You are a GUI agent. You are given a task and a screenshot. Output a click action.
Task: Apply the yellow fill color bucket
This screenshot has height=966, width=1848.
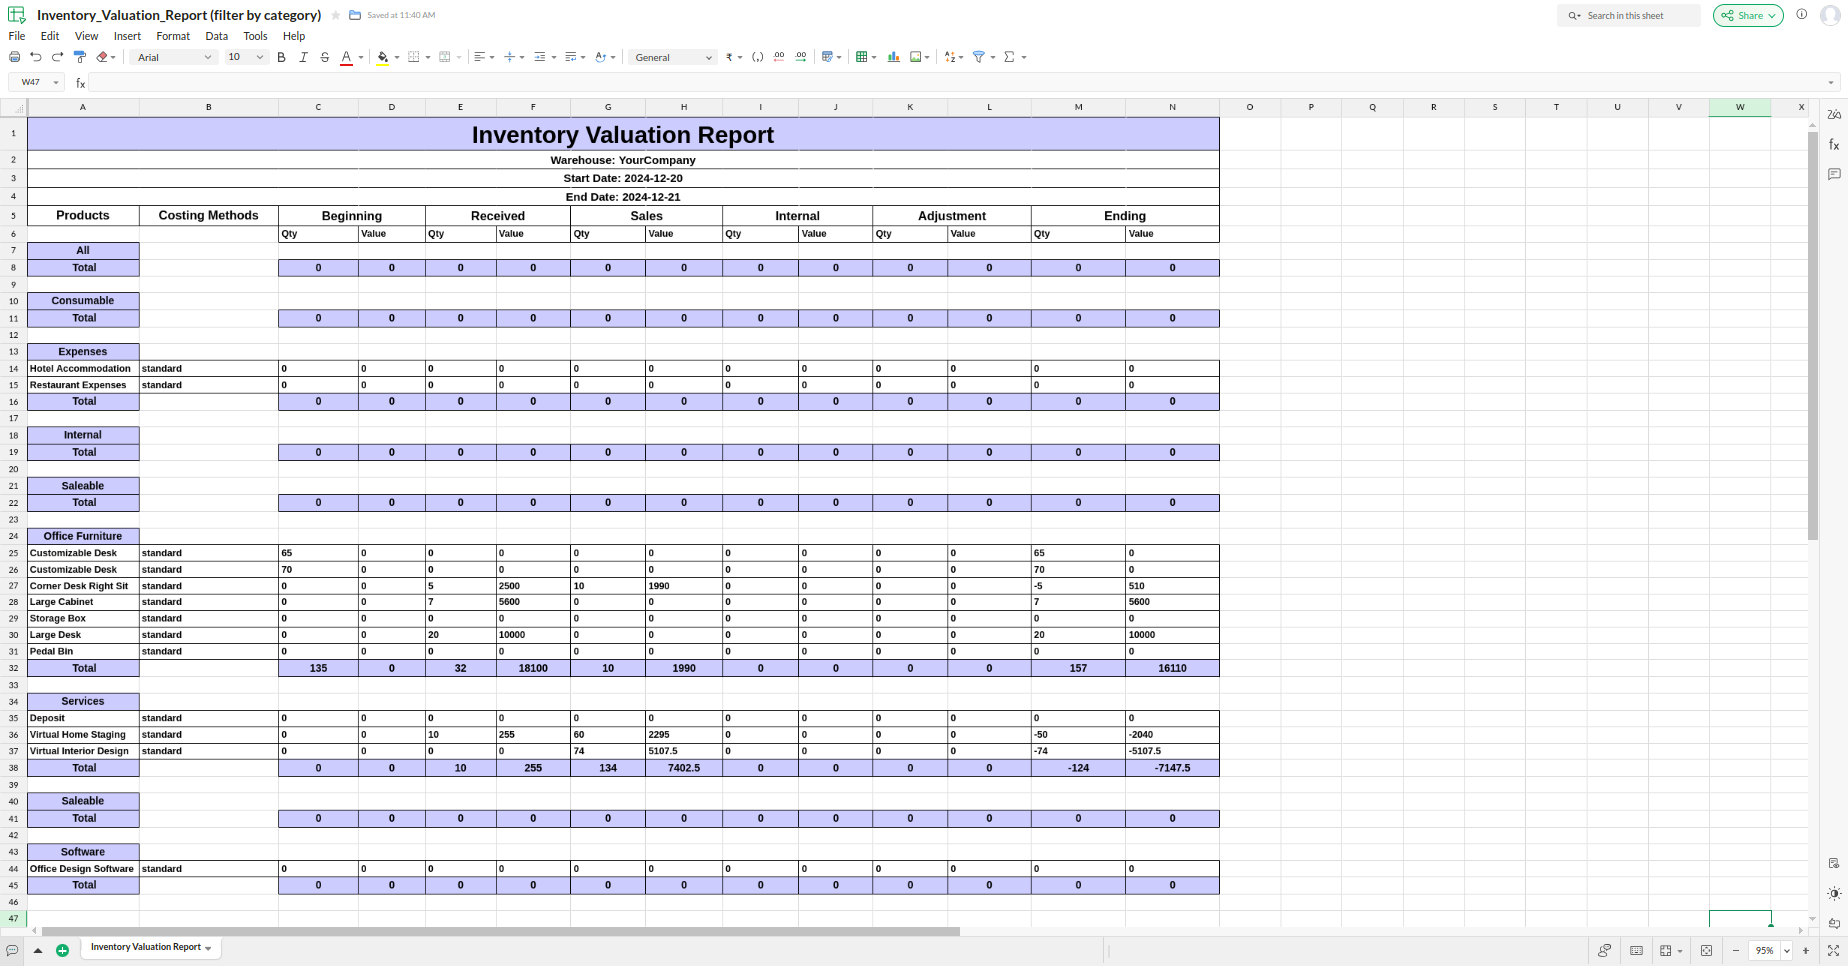[x=382, y=57]
